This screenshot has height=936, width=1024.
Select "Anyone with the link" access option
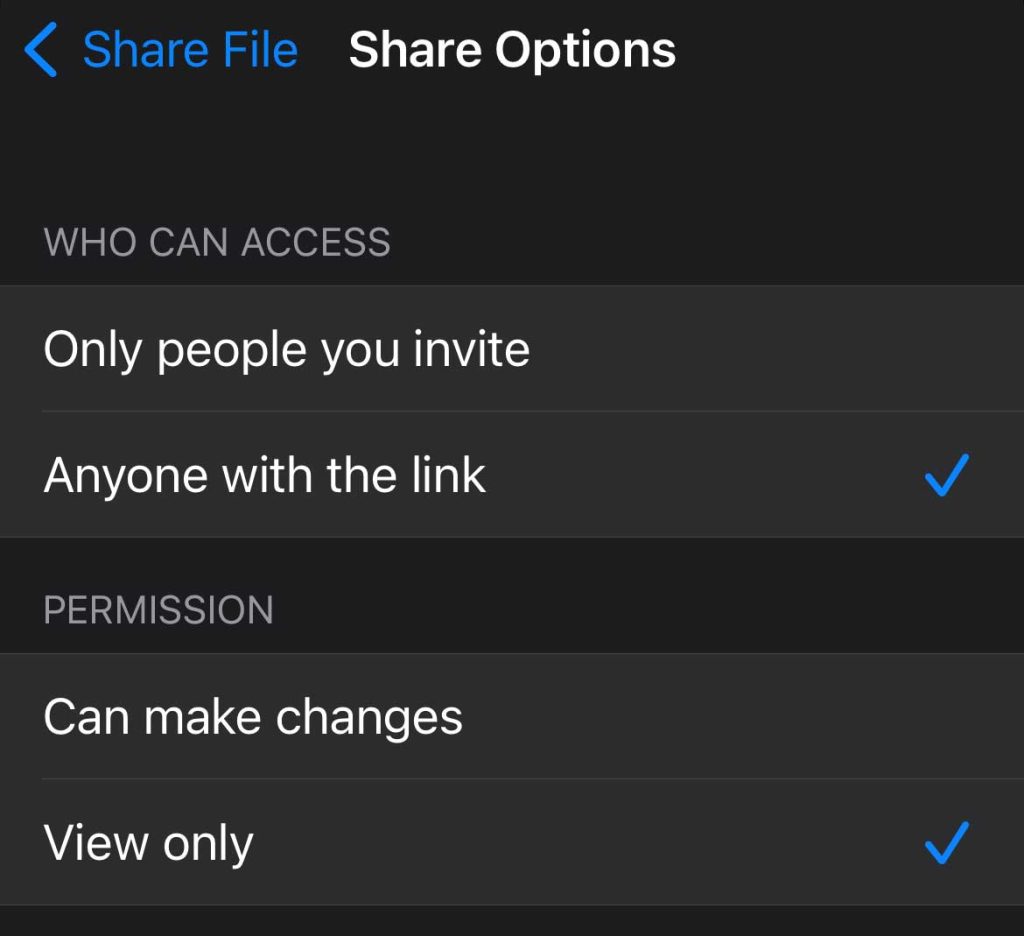click(x=265, y=475)
